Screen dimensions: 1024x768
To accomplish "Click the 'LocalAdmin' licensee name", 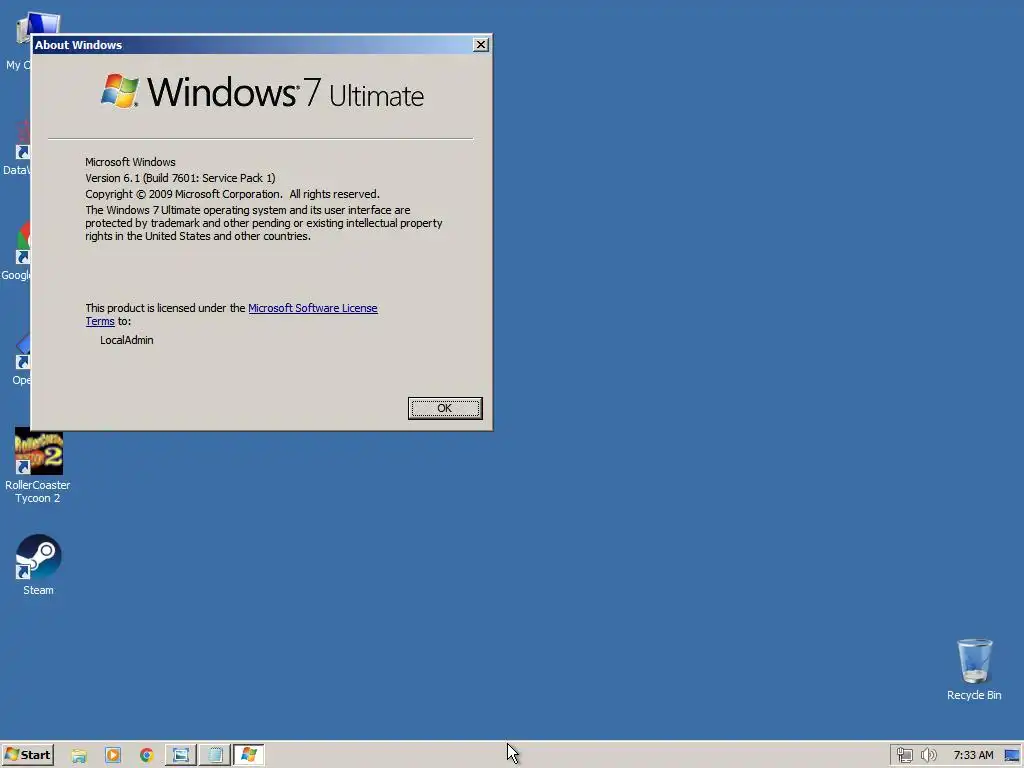I will (x=127, y=340).
